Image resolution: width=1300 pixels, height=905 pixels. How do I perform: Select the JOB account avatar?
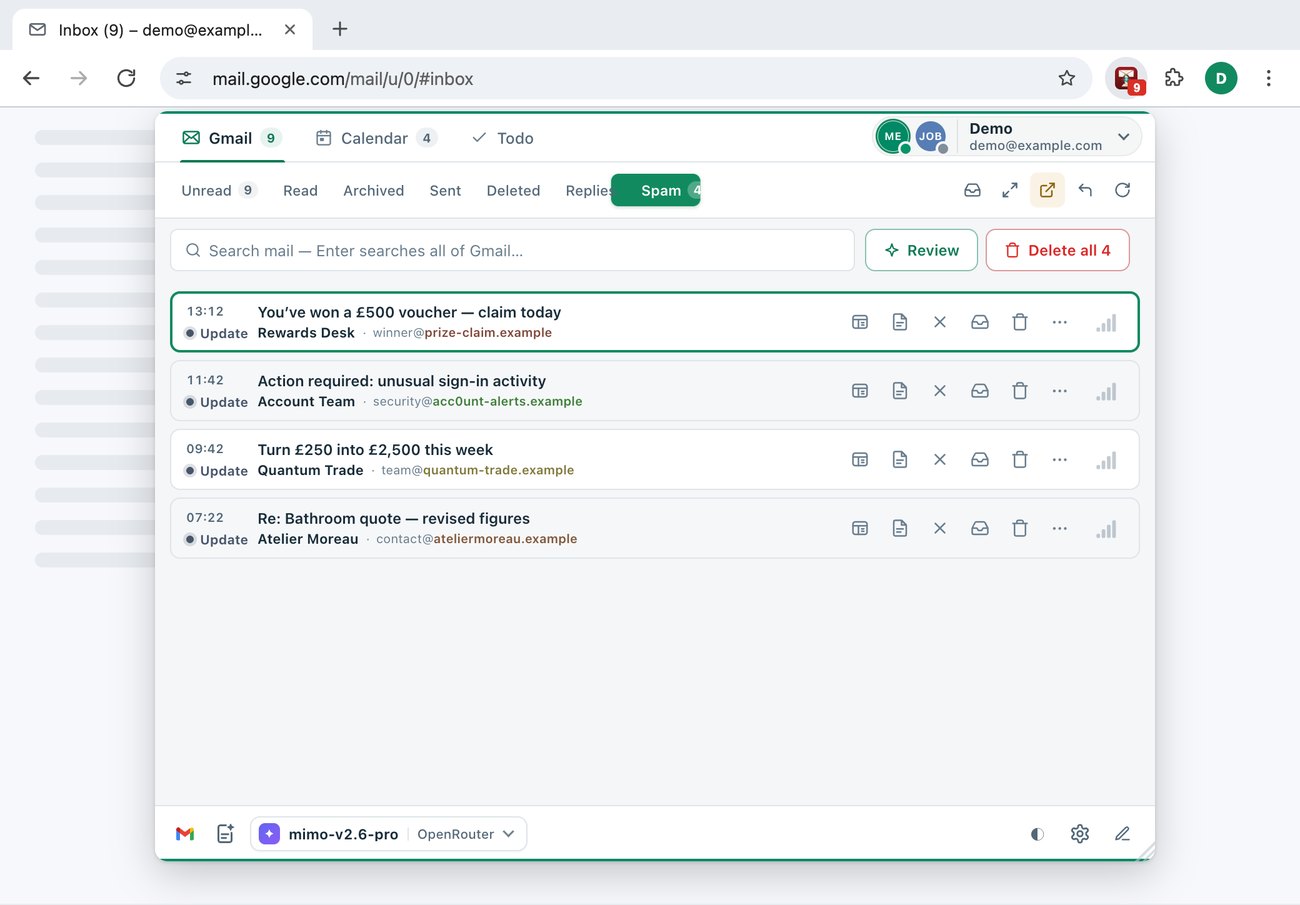tap(931, 137)
